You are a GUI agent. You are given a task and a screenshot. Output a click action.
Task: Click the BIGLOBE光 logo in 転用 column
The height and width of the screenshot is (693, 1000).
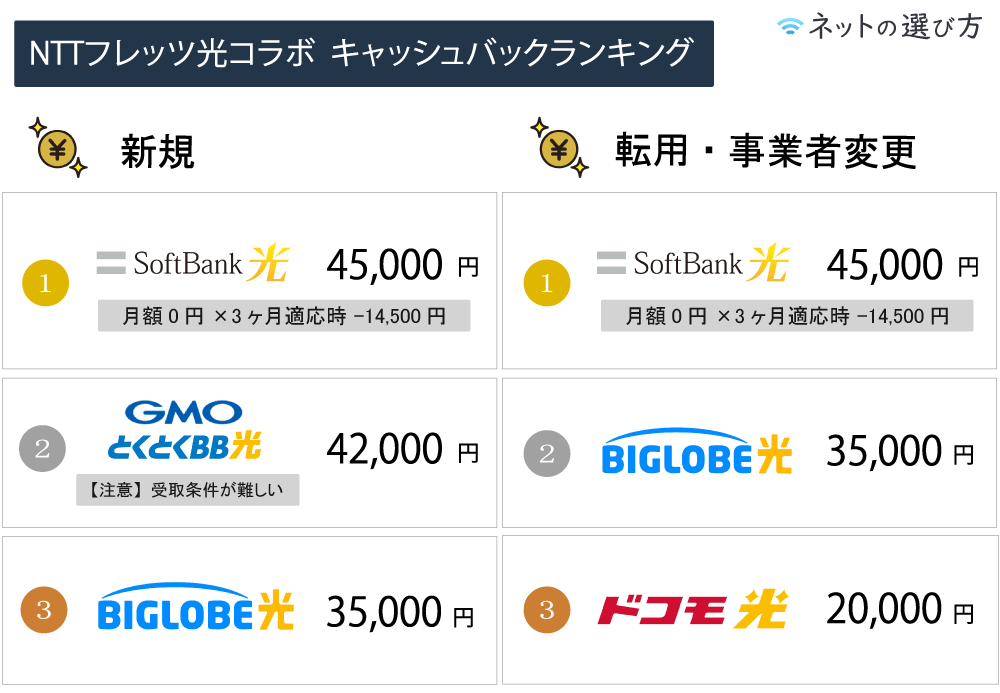tap(696, 451)
